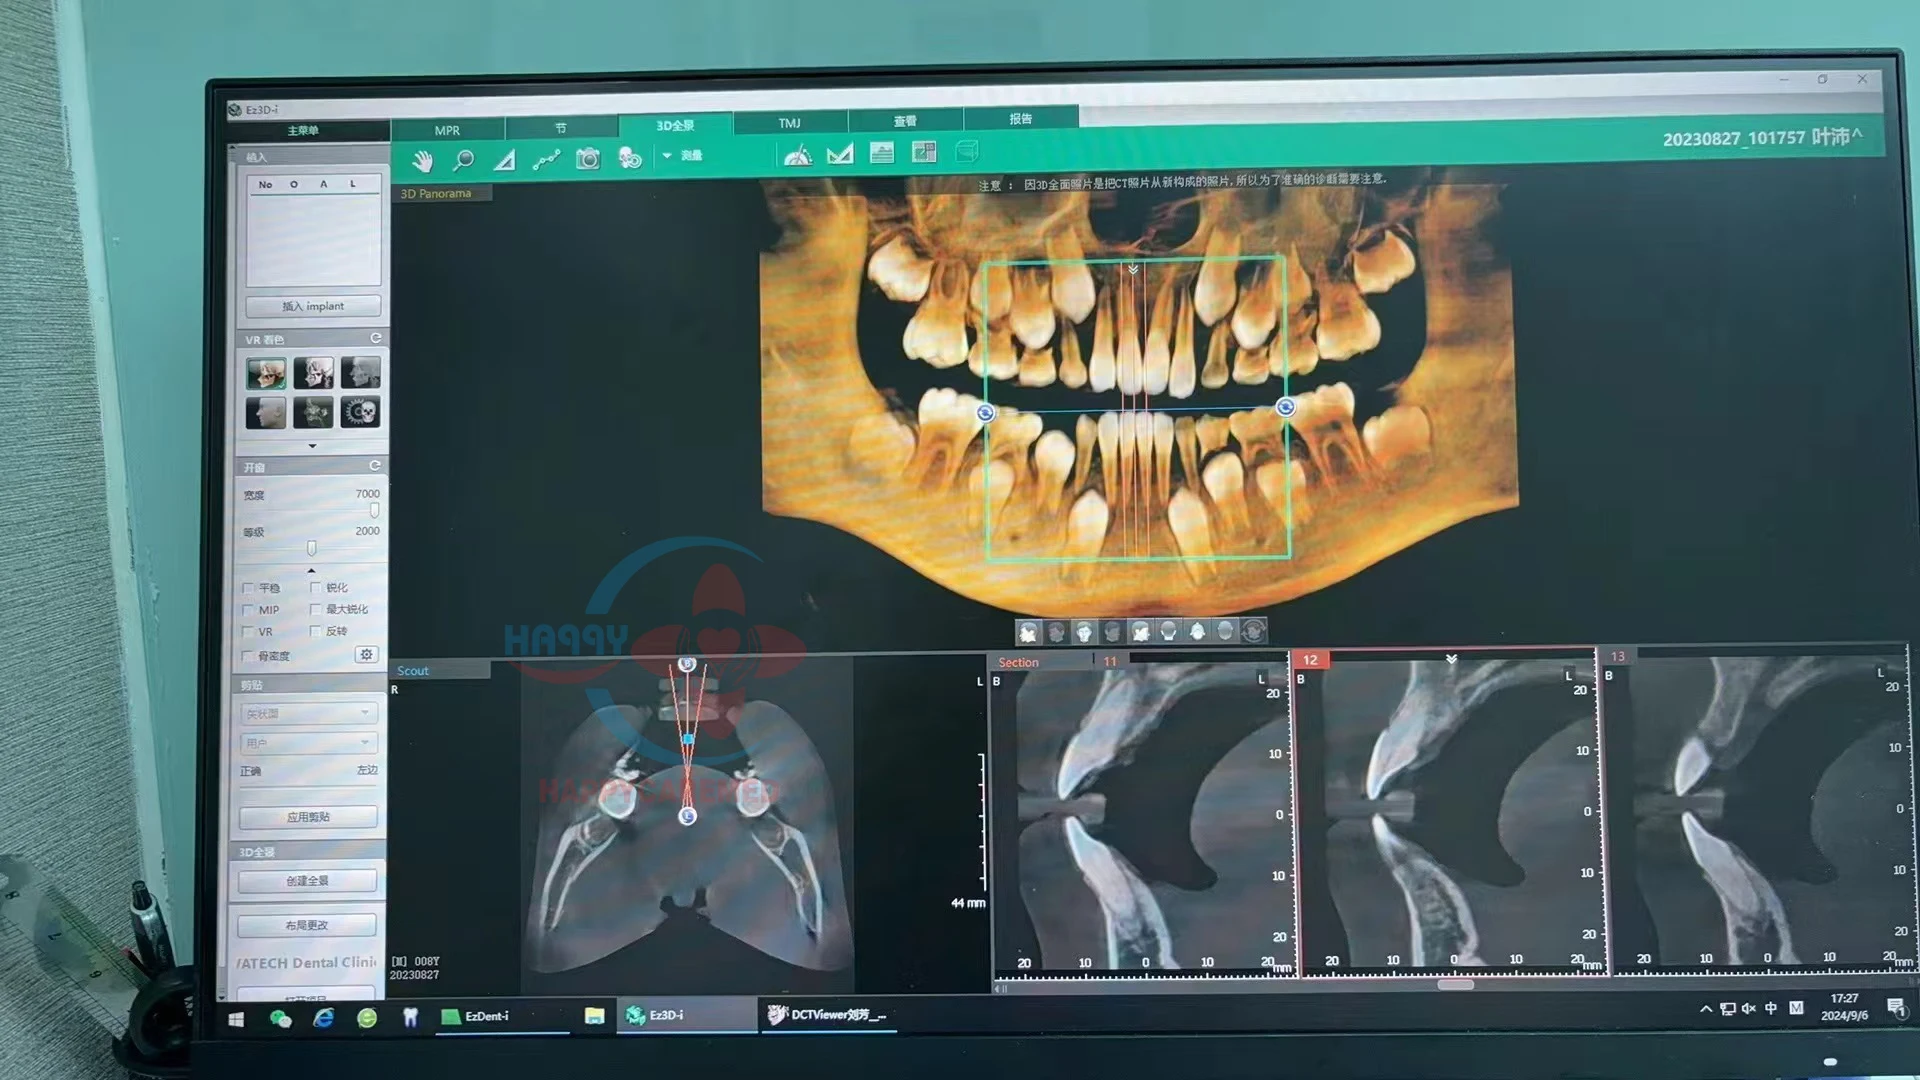1920x1080 pixels.
Task: Click the camera capture icon
Action: (x=588, y=159)
